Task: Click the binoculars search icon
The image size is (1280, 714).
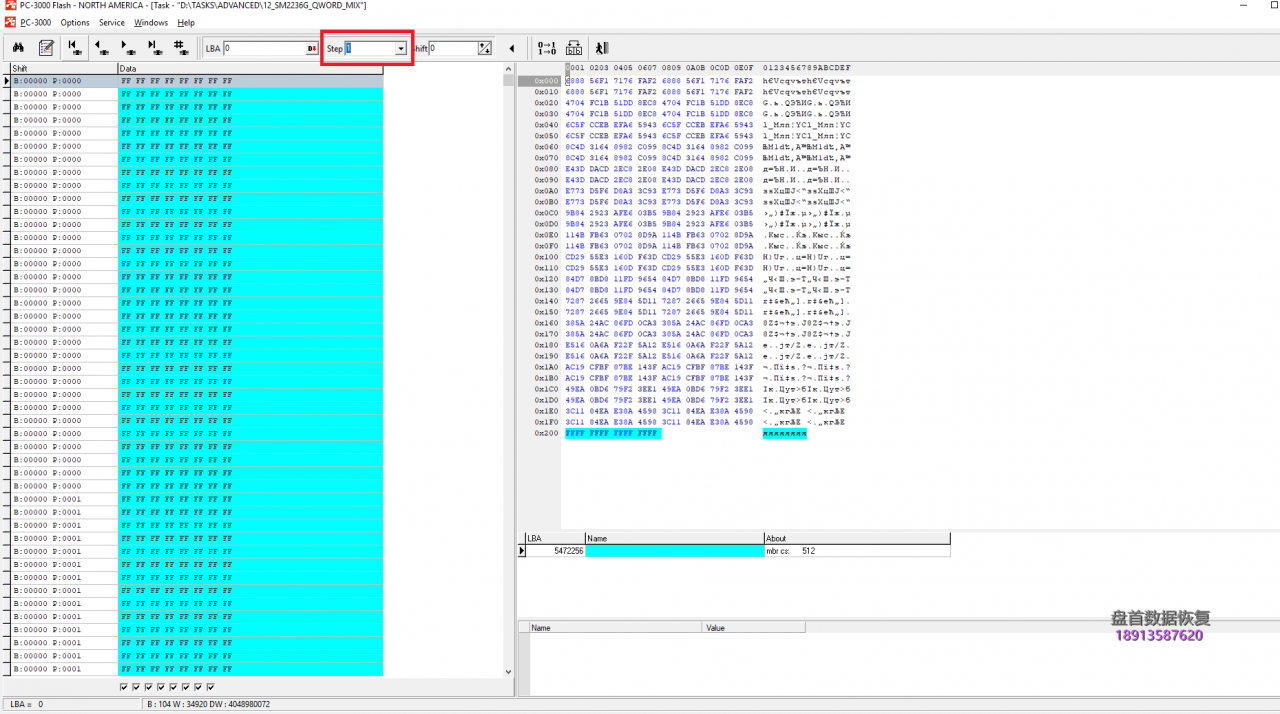Action: click(x=18, y=48)
